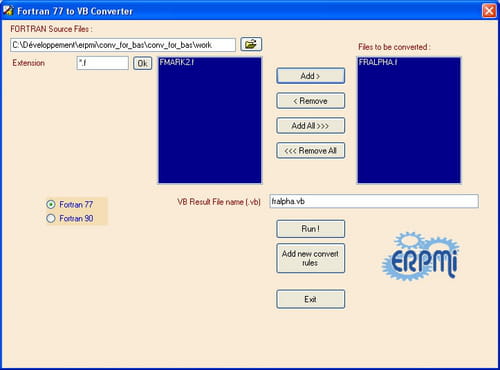Click empty area of source files listbox

tap(210, 127)
